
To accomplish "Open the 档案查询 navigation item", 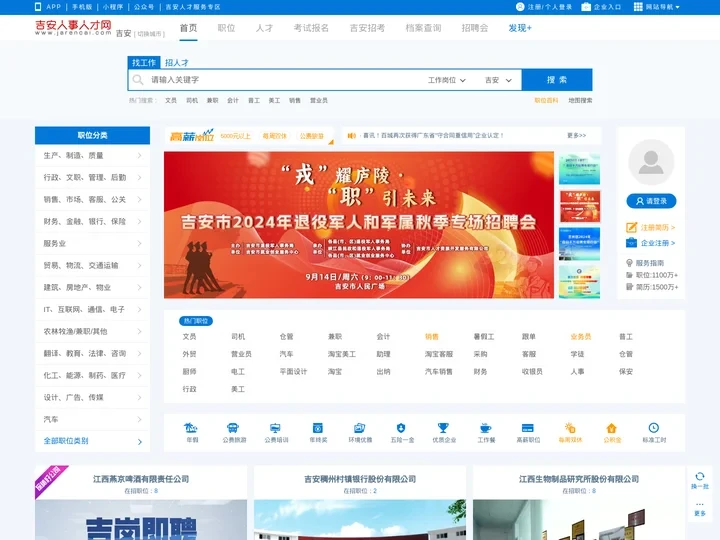I will click(423, 28).
